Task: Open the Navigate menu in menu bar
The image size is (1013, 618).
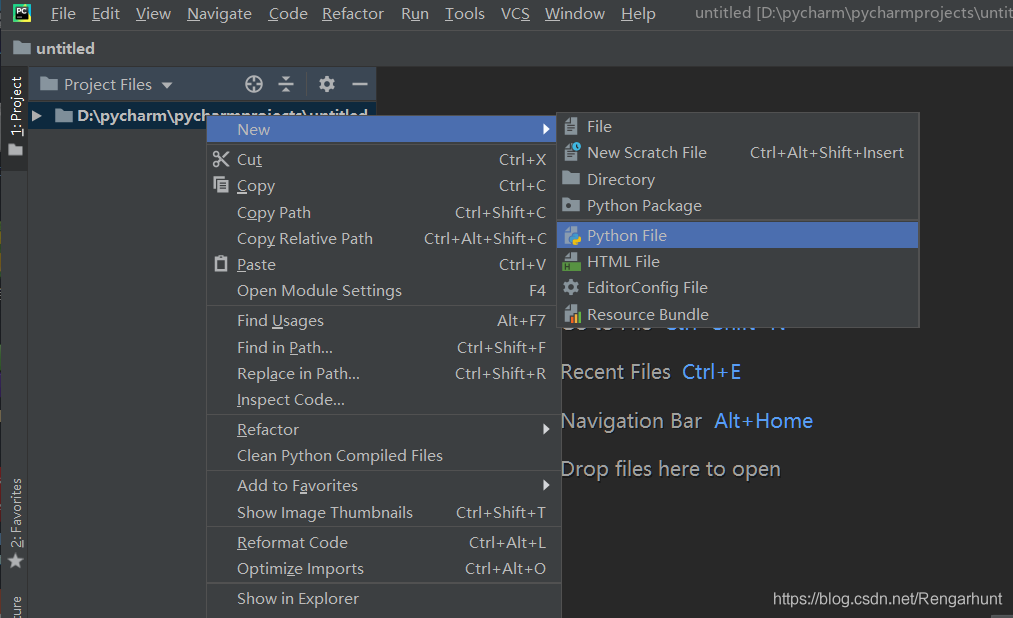Action: (x=219, y=14)
